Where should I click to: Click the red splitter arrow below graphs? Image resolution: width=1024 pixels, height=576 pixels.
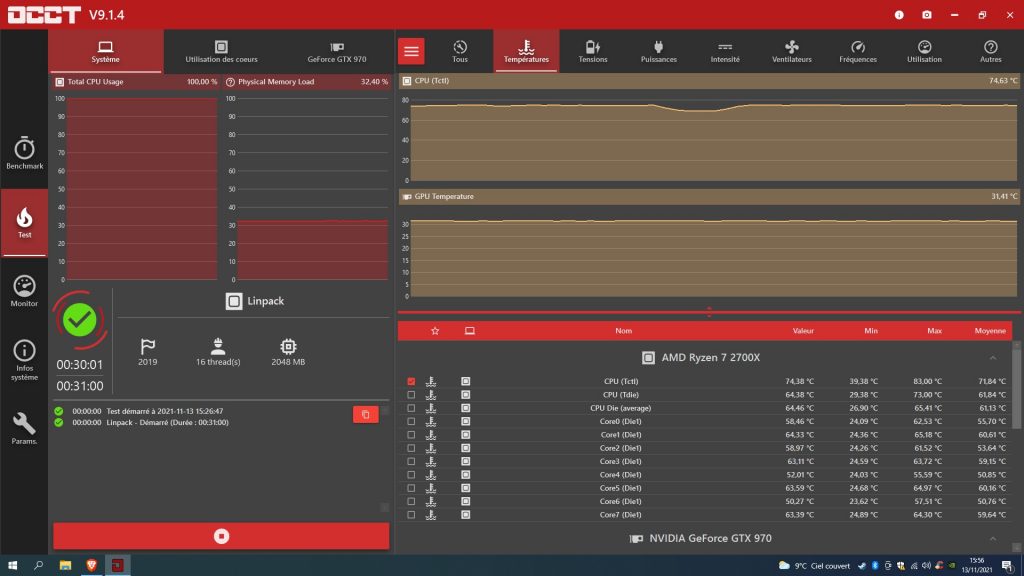(709, 313)
